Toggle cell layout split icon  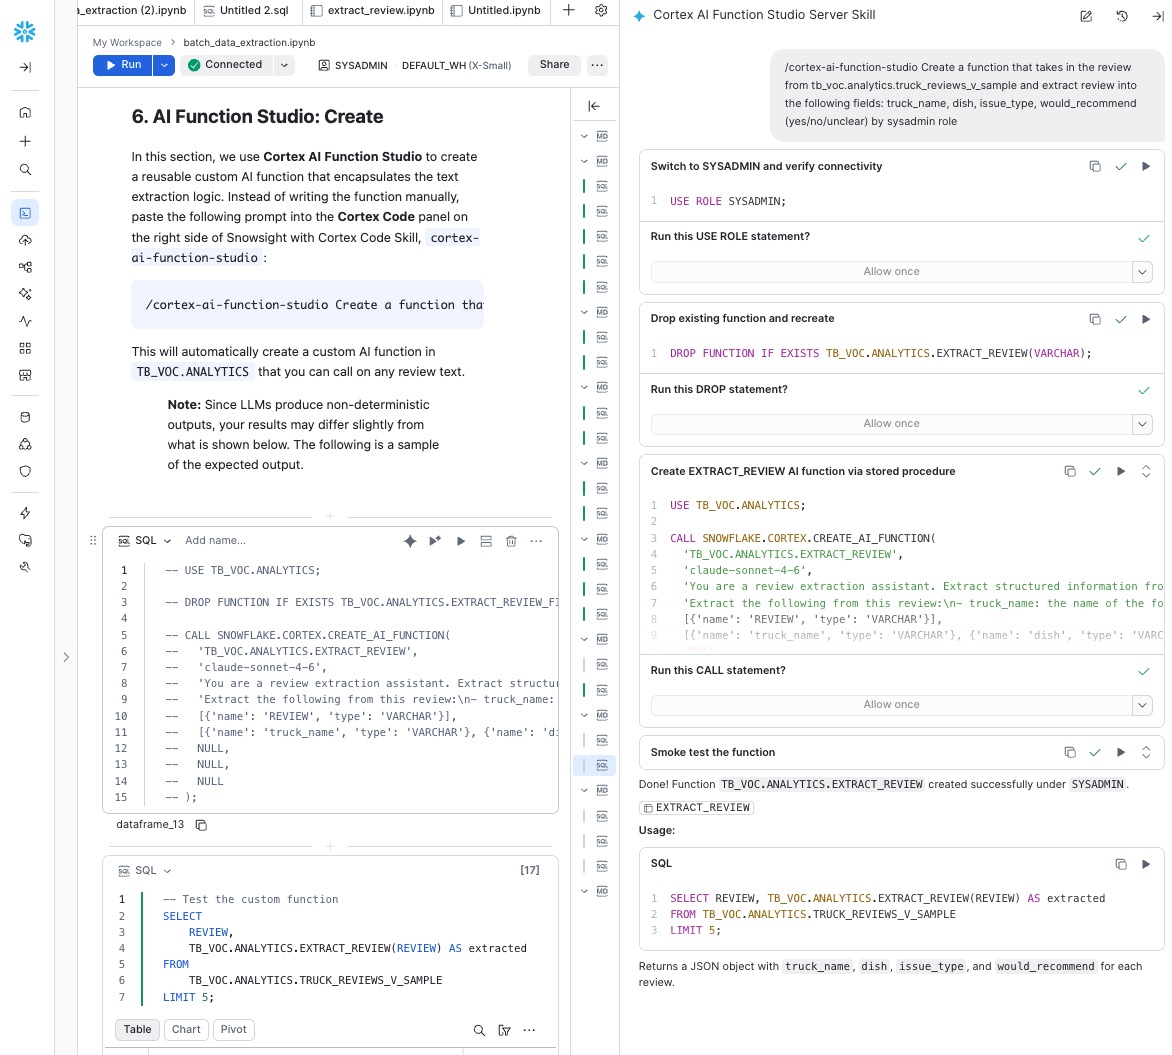486,541
